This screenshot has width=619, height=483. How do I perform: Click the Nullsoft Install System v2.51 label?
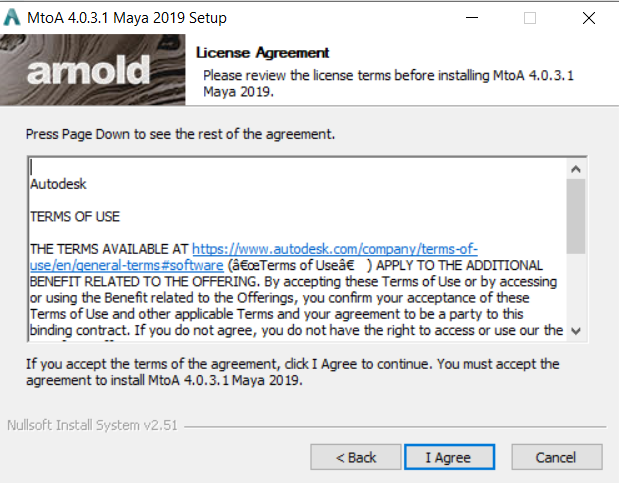92,424
